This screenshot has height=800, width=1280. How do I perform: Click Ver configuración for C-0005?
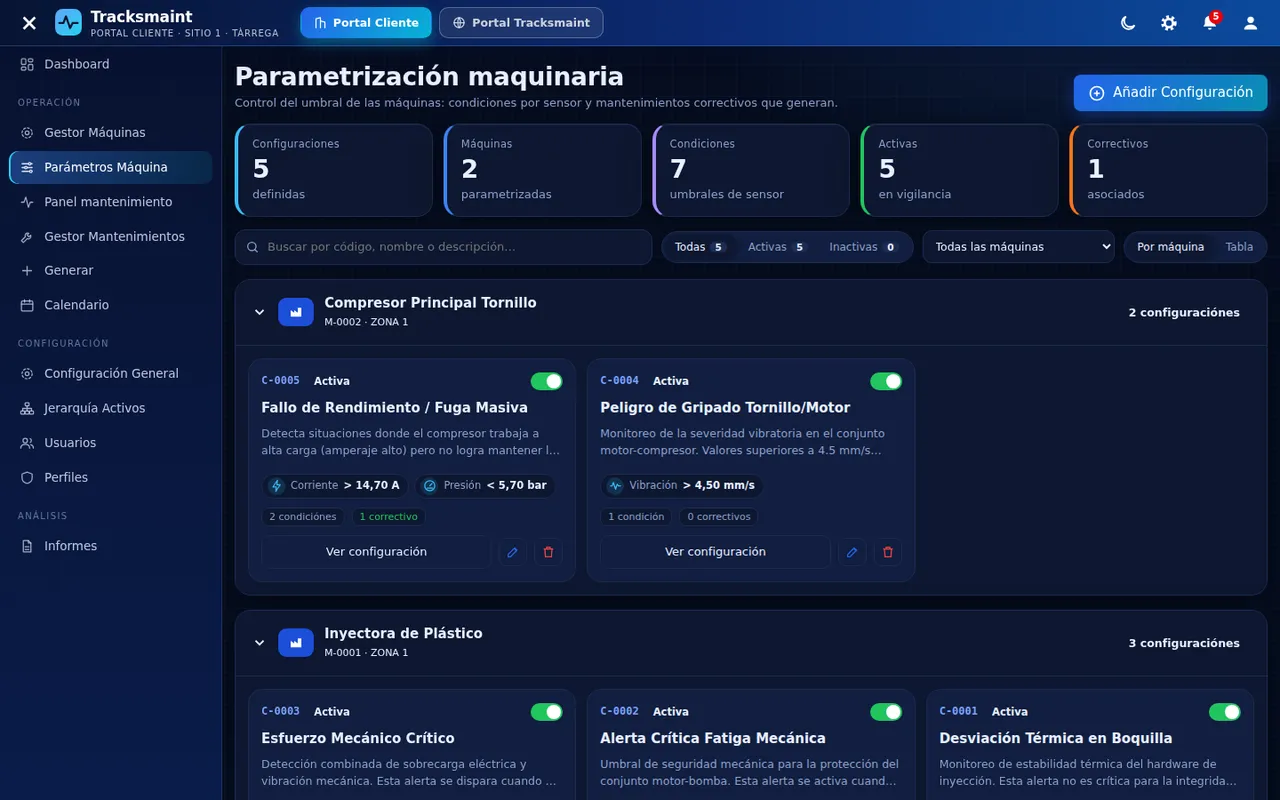pyautogui.click(x=376, y=552)
